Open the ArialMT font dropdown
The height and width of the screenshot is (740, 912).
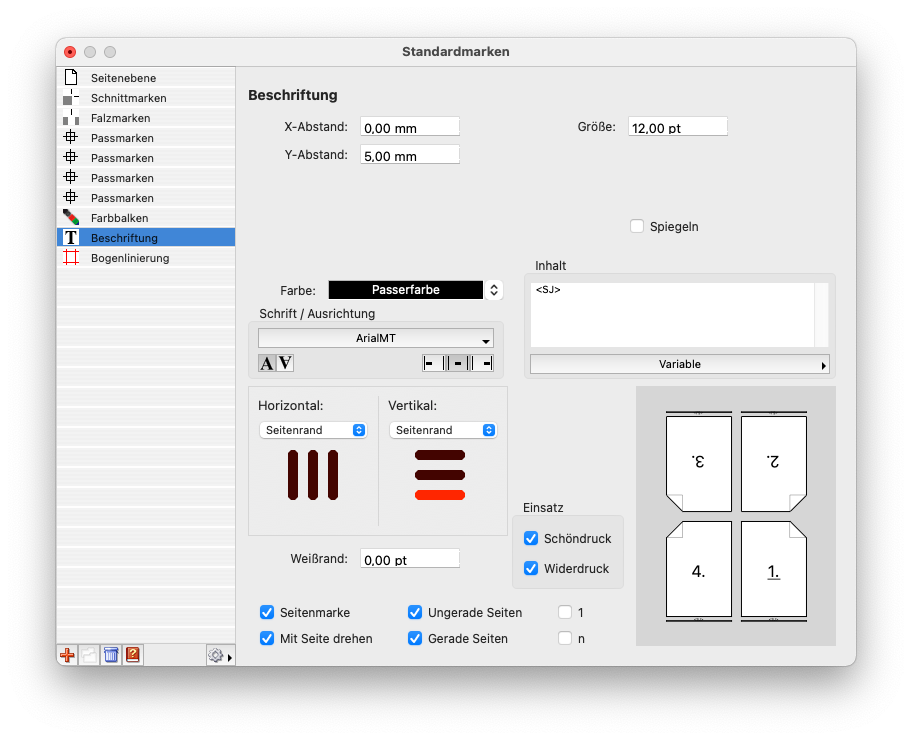pos(376,338)
